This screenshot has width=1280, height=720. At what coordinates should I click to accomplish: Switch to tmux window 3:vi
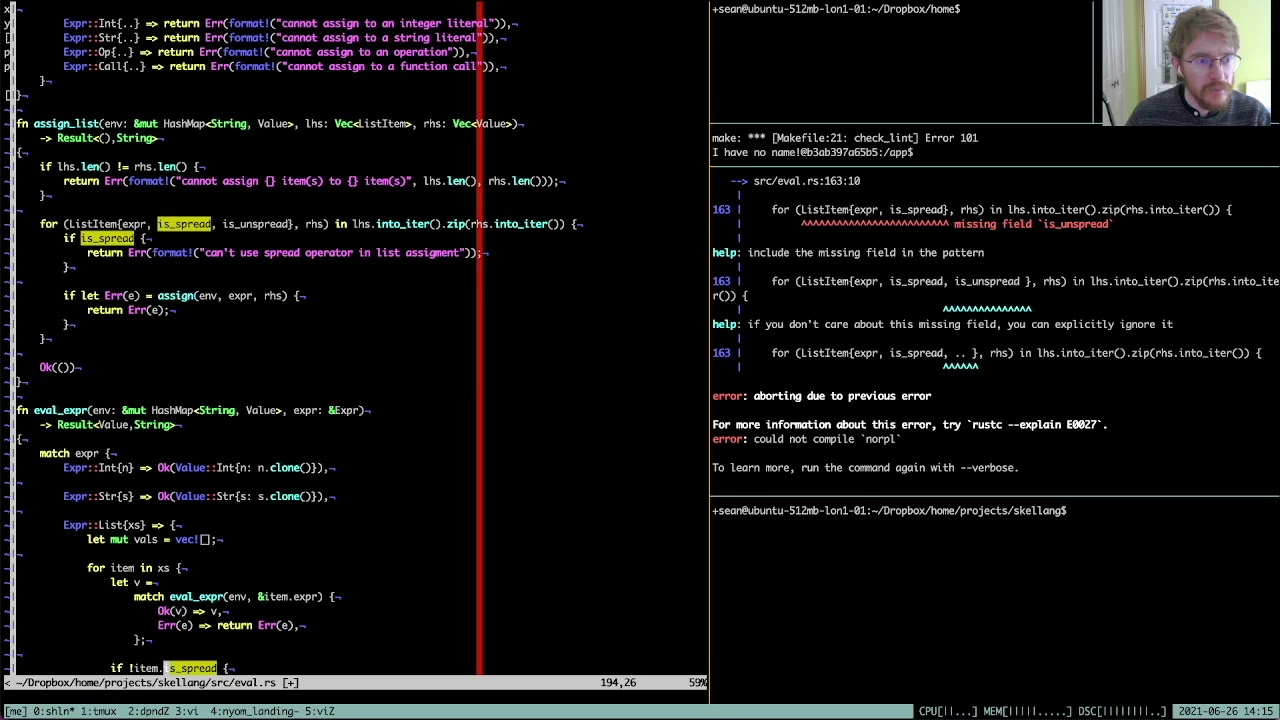click(x=187, y=711)
